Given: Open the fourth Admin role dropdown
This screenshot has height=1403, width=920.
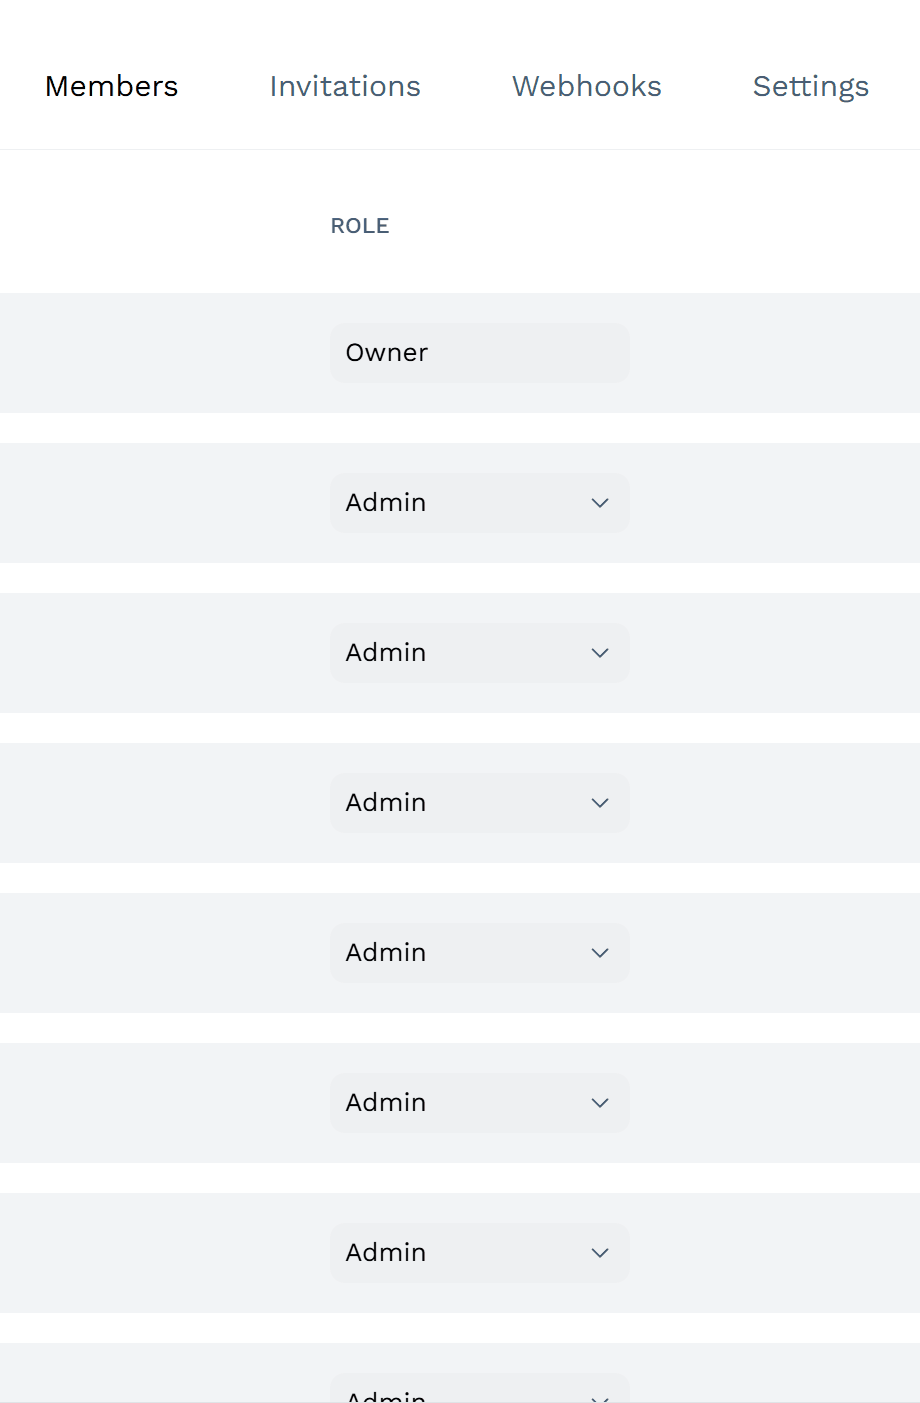Looking at the screenshot, I should pyautogui.click(x=480, y=953).
